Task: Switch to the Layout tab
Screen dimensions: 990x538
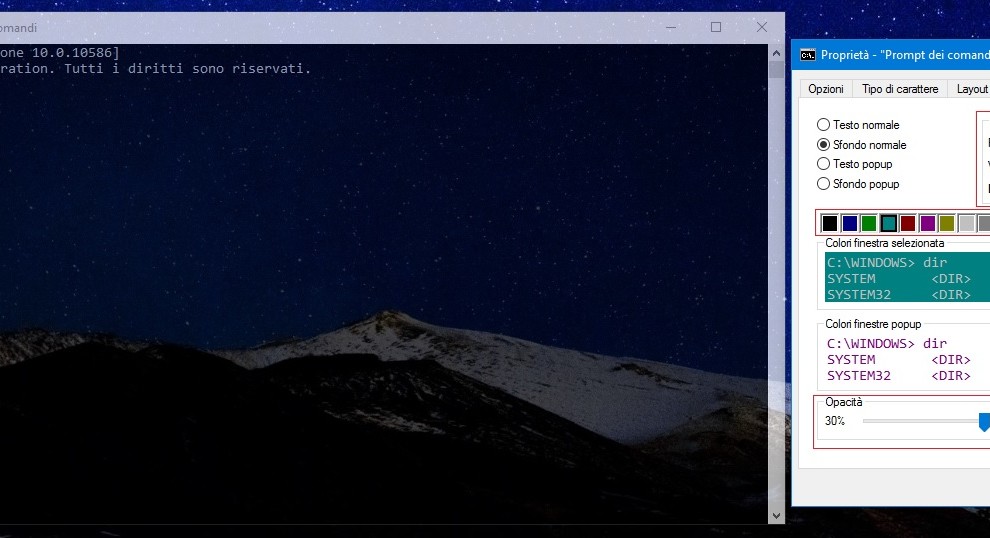Action: tap(971, 89)
